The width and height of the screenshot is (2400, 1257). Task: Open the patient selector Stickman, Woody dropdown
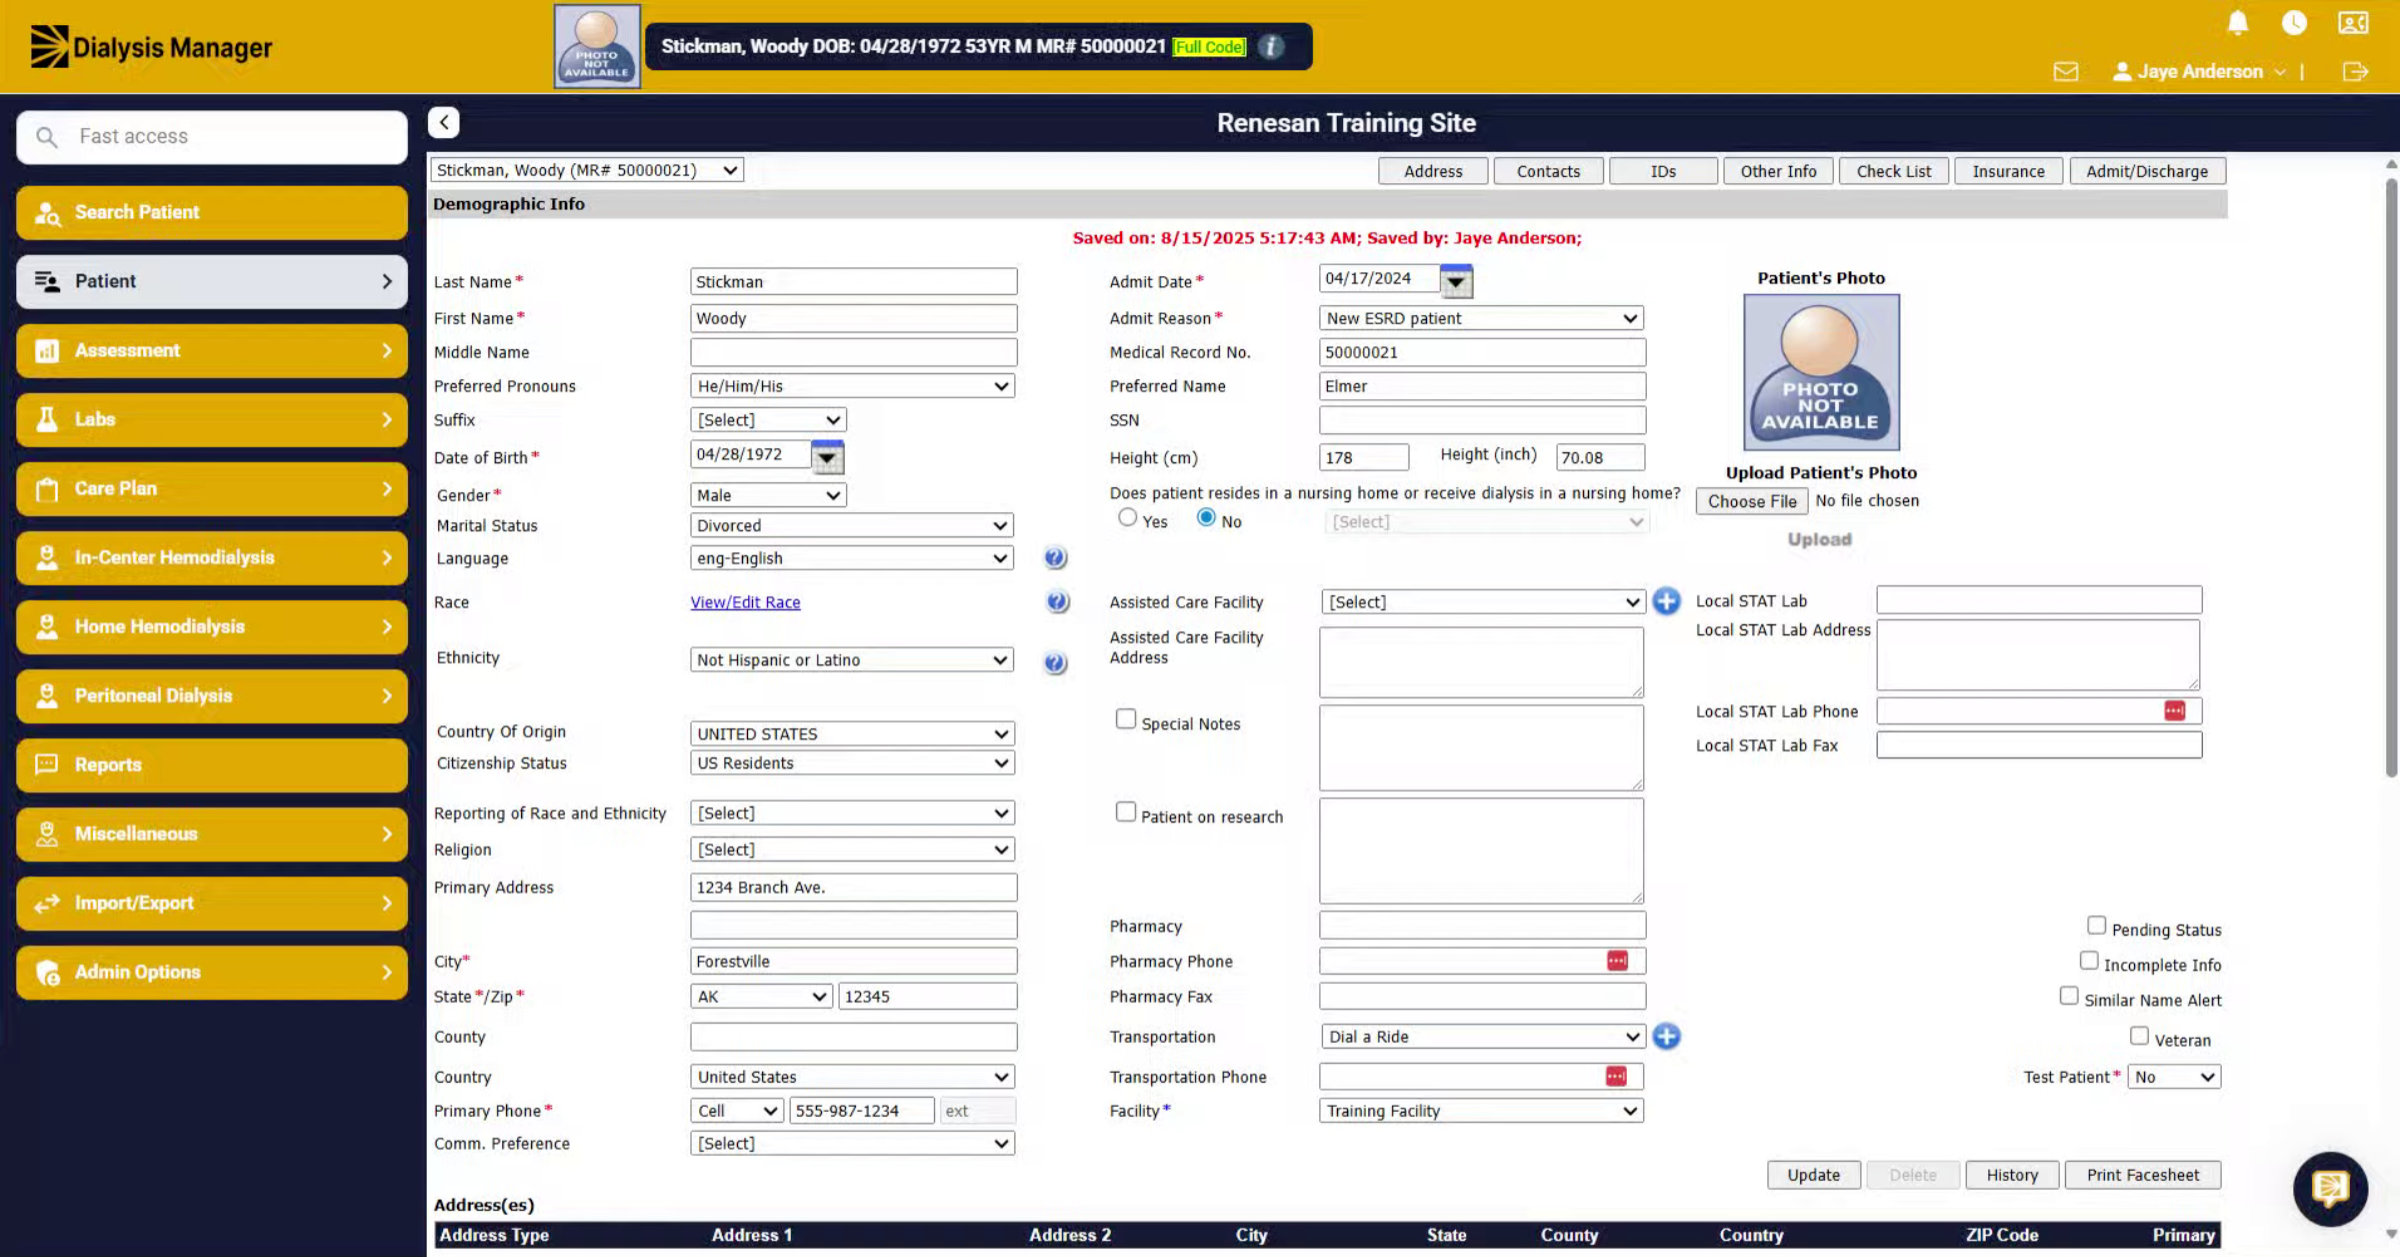pyautogui.click(x=587, y=170)
